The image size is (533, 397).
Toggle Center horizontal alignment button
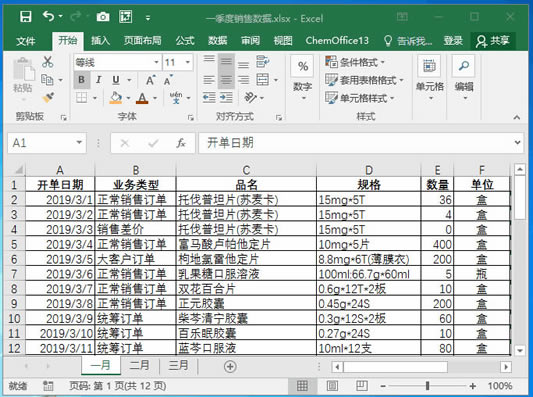(x=226, y=80)
